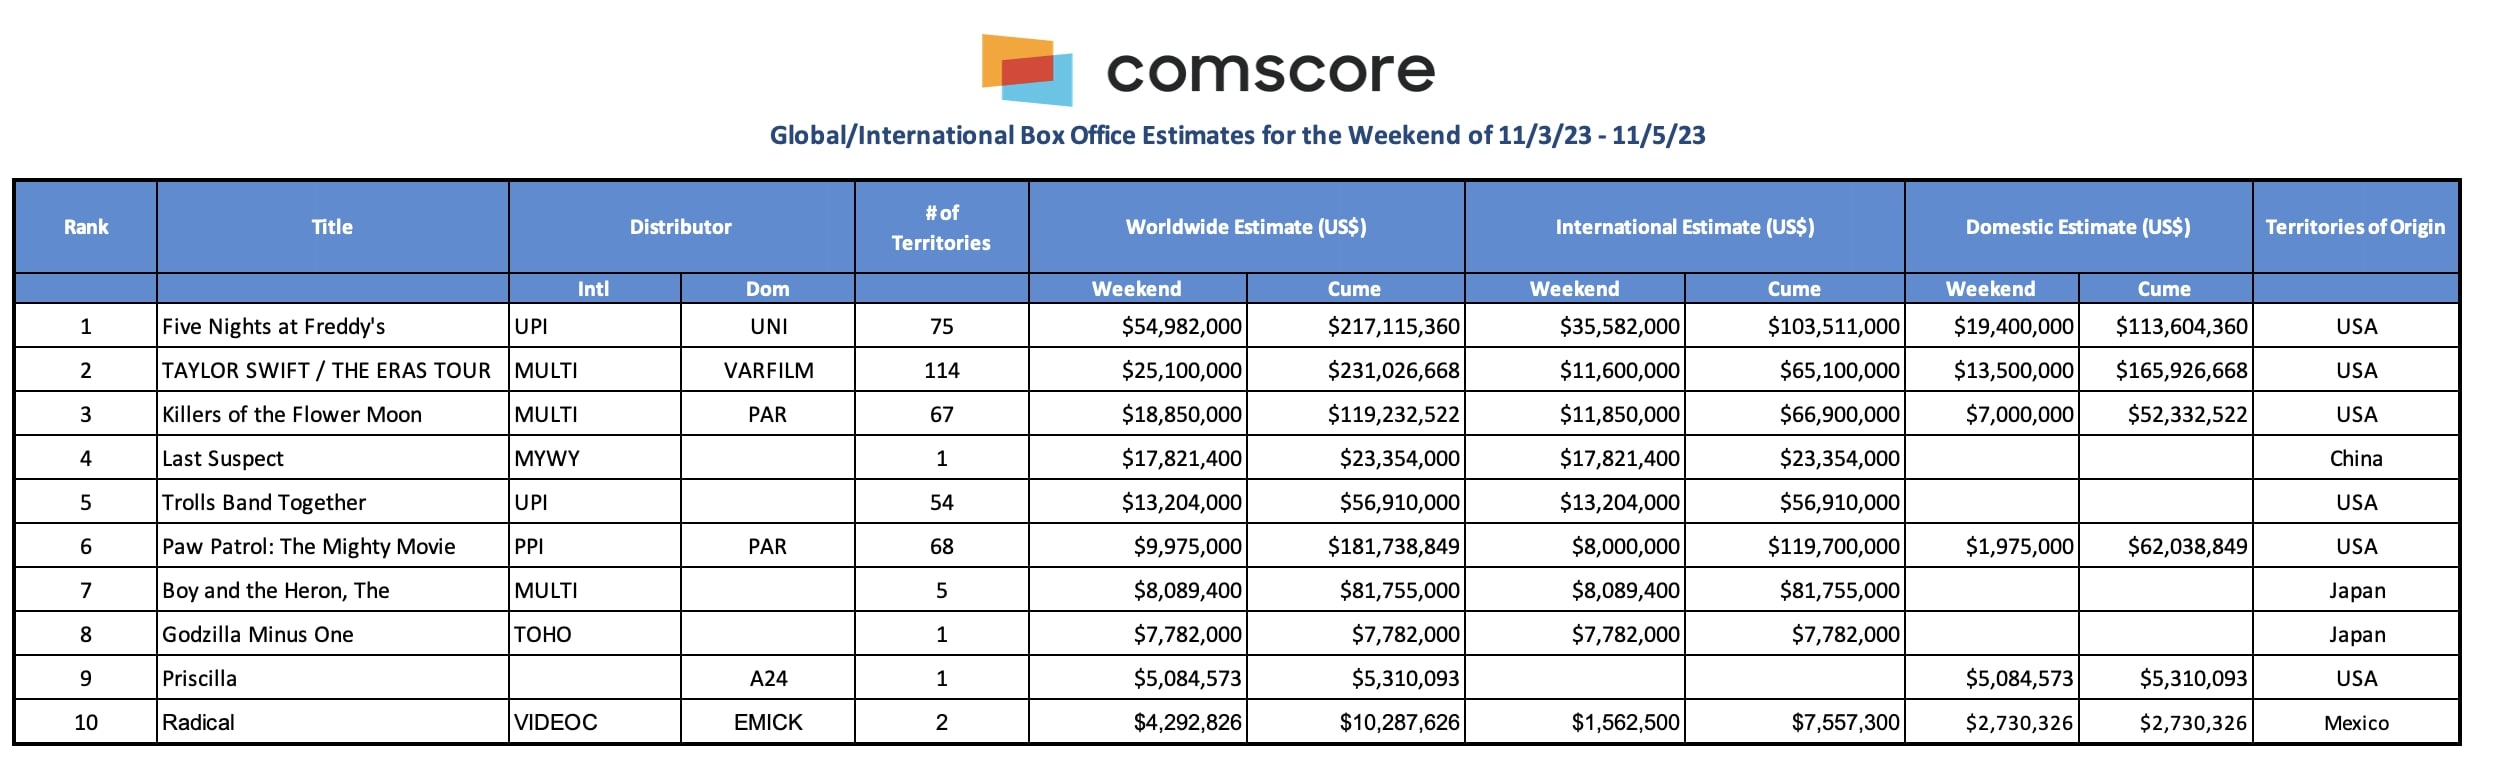The image size is (2506, 776).
Task: Click the Godzilla Minus One TOHO distributor cell
Action: click(x=595, y=634)
